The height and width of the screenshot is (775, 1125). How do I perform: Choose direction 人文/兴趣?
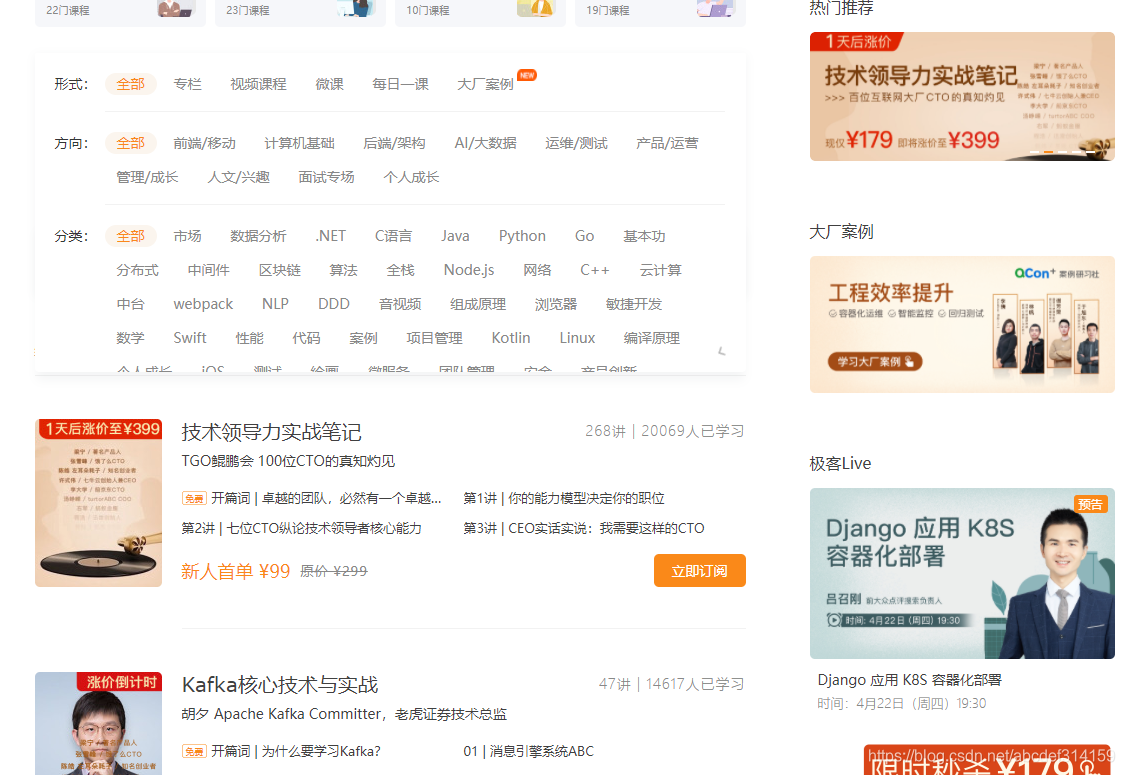coord(238,177)
